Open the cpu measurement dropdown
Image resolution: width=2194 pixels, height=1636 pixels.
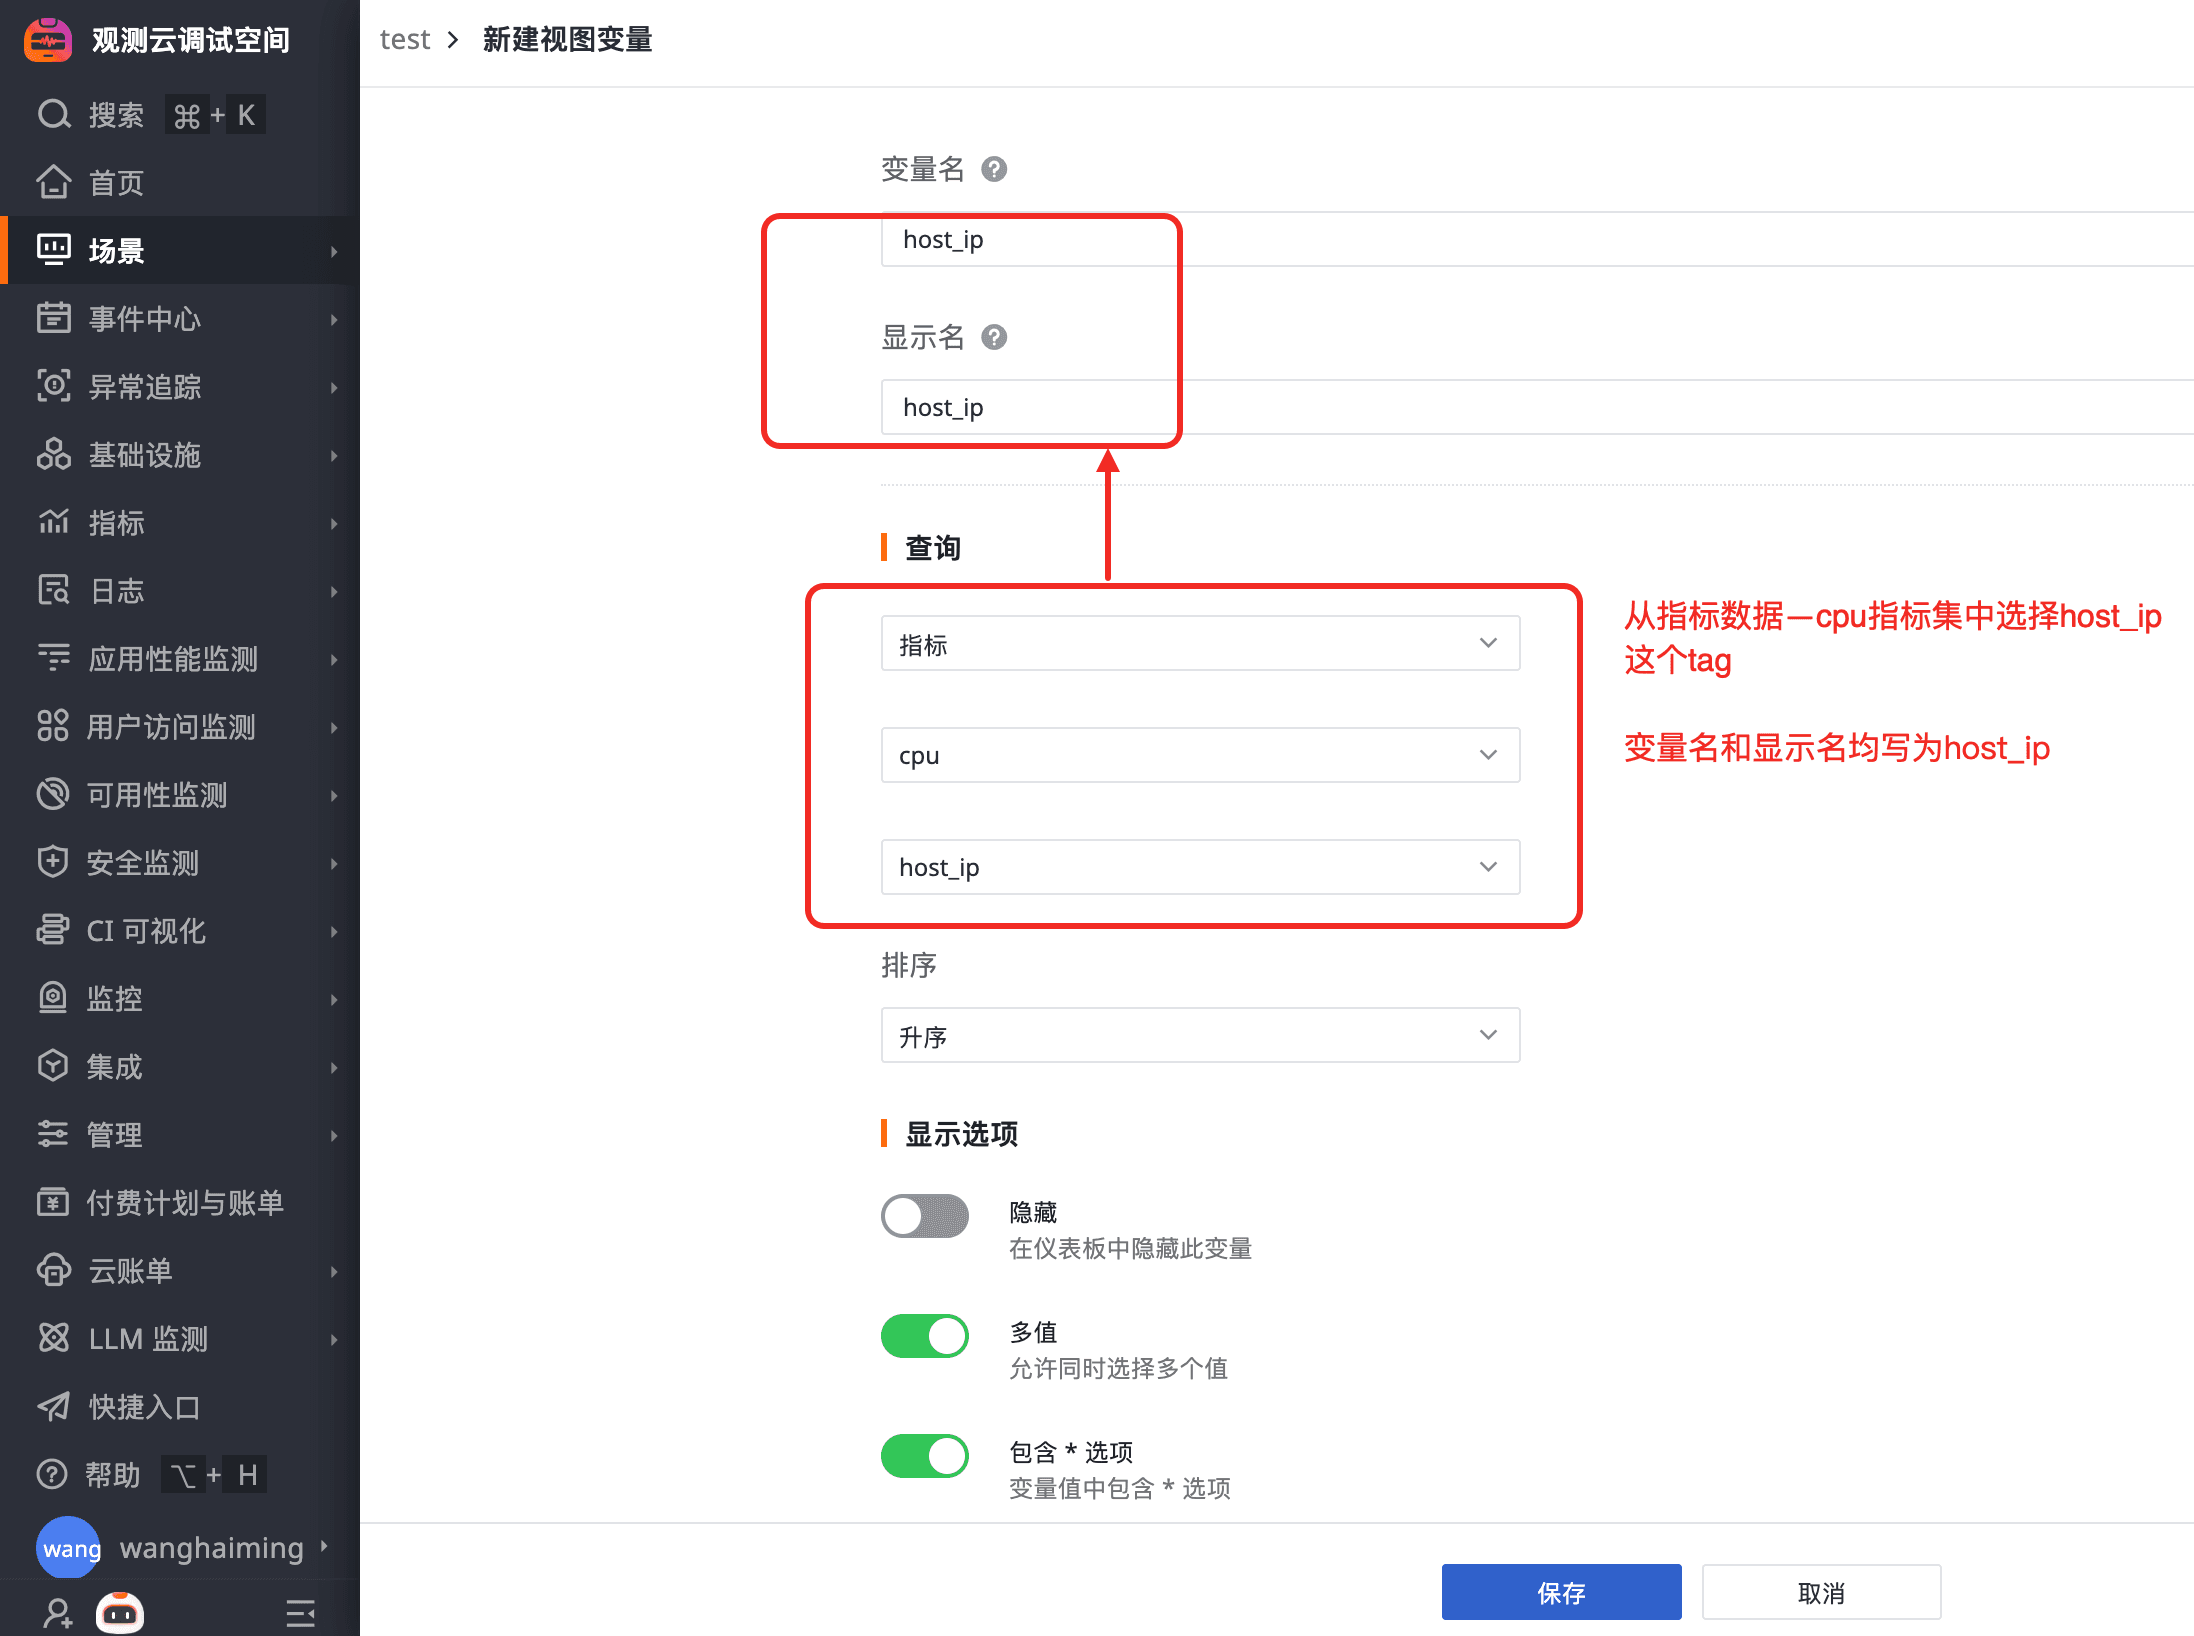[x=1199, y=755]
